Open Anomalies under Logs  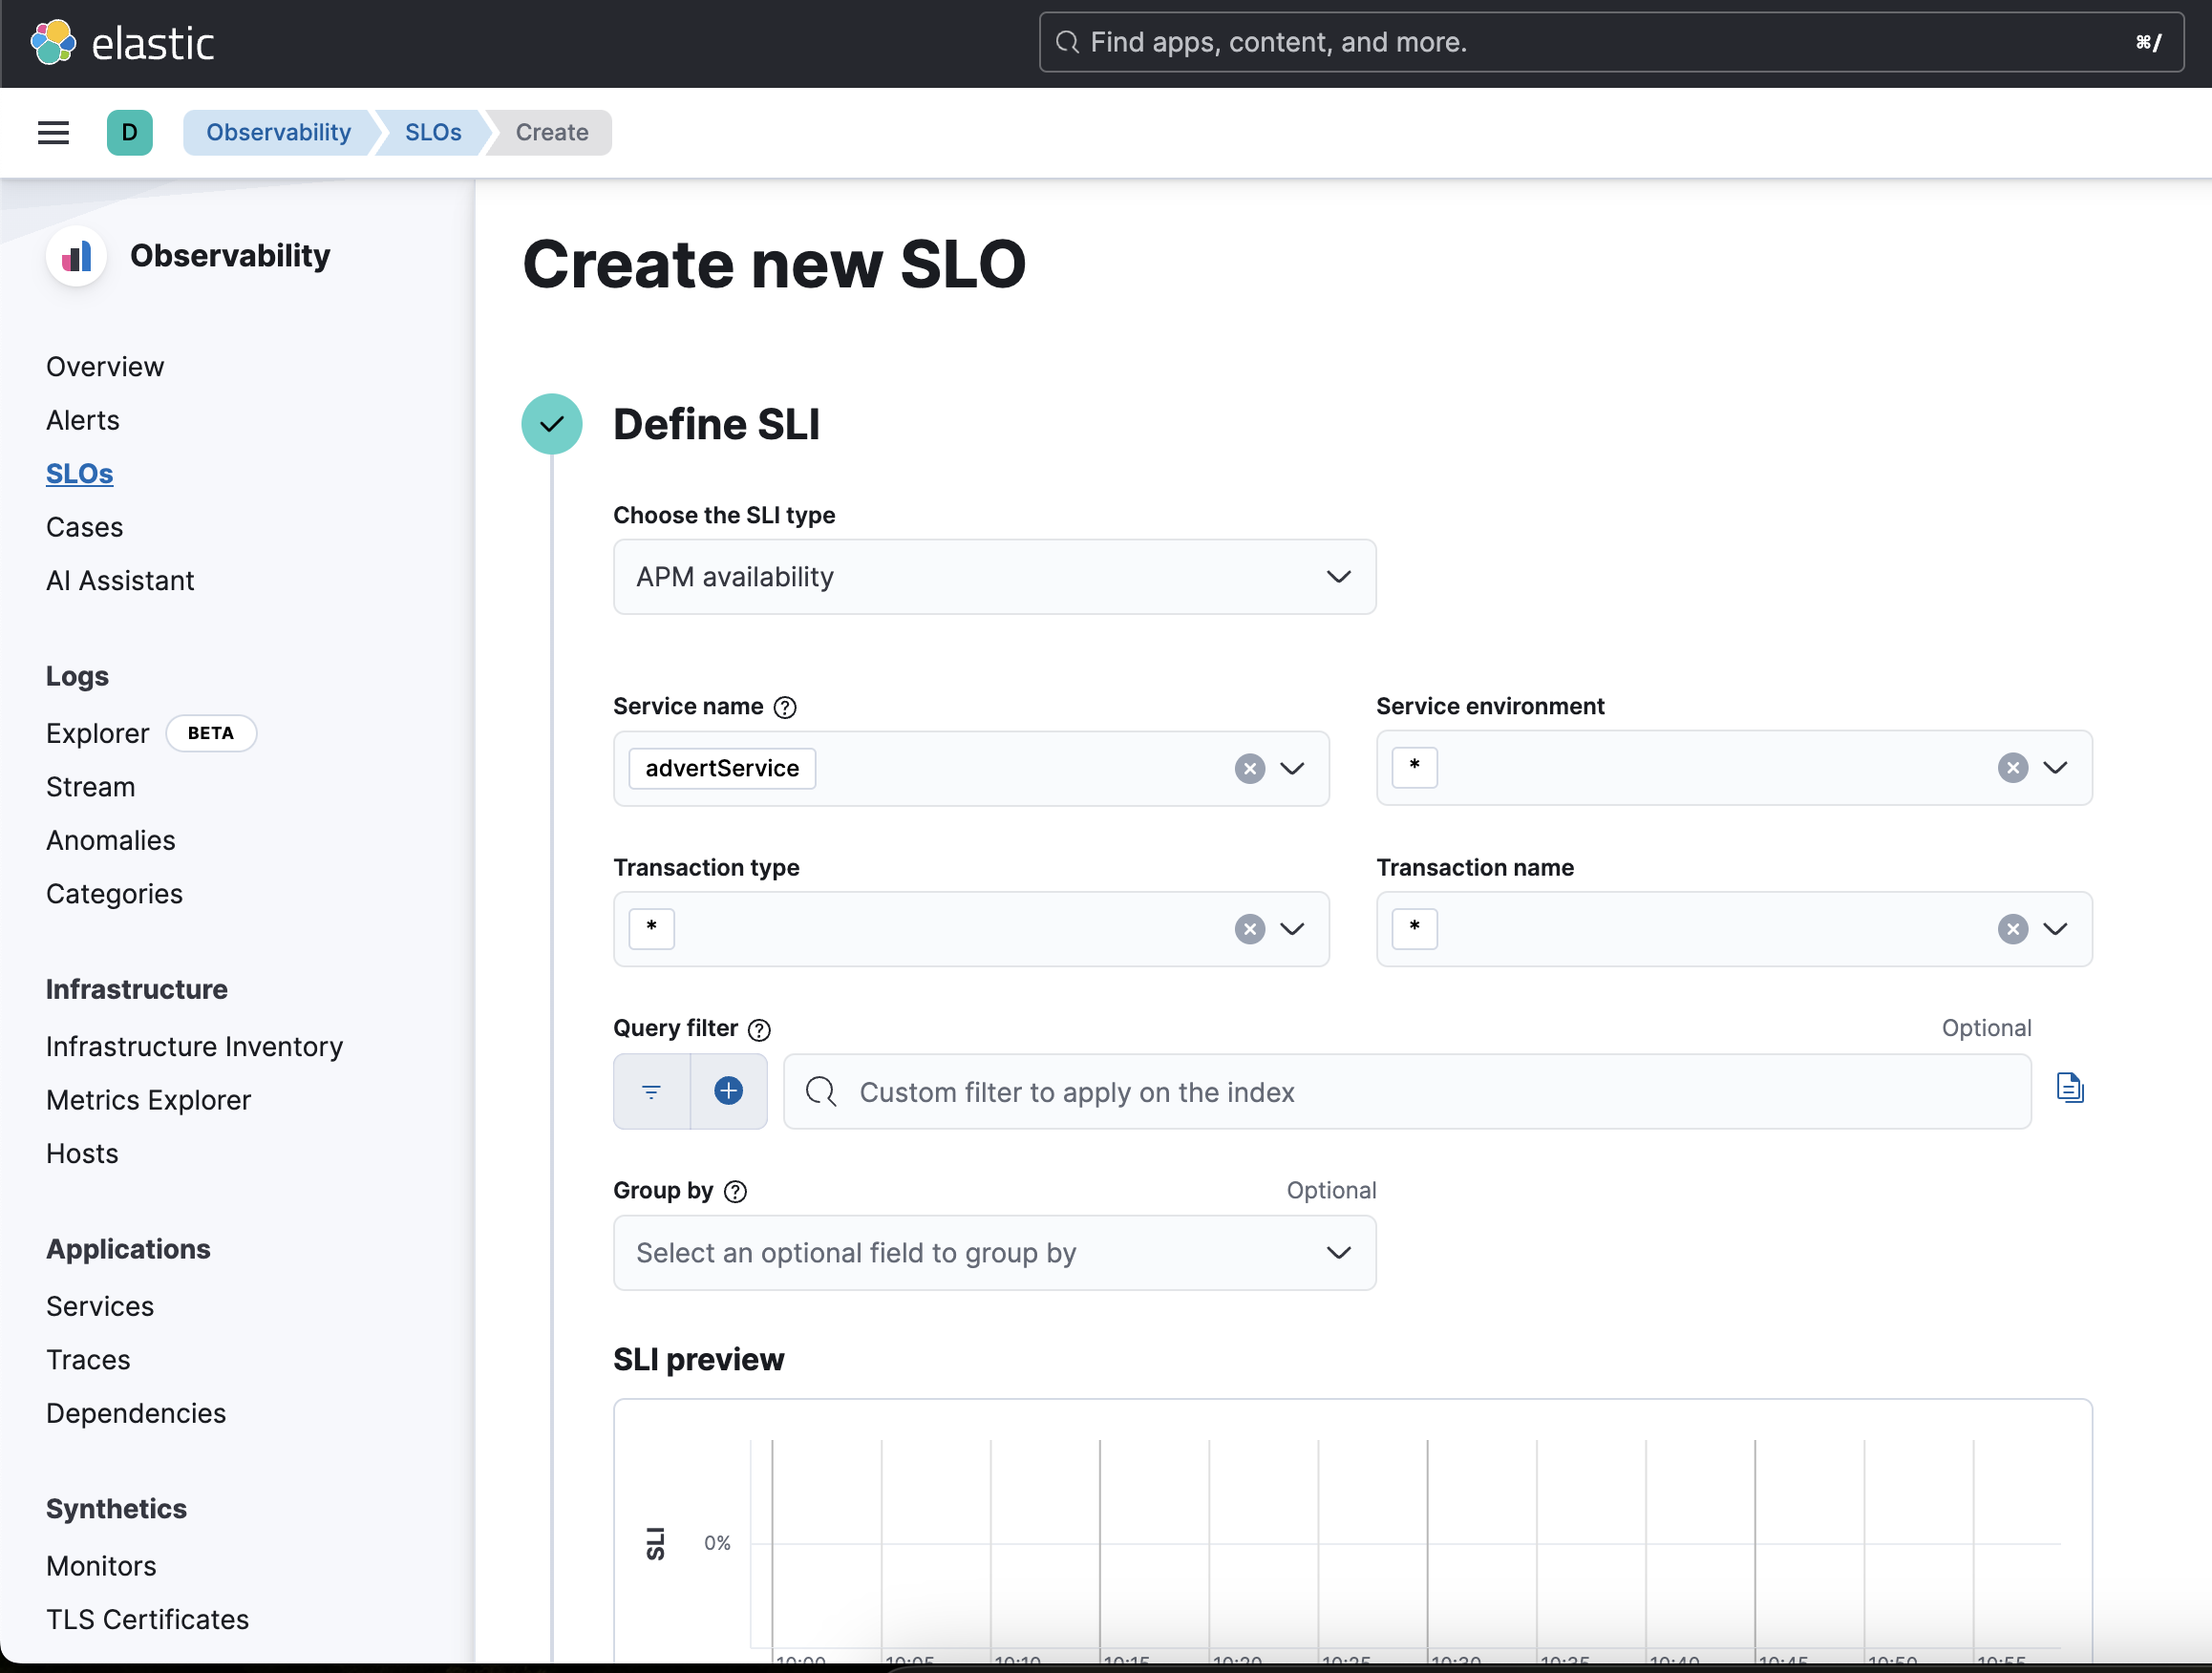tap(111, 841)
